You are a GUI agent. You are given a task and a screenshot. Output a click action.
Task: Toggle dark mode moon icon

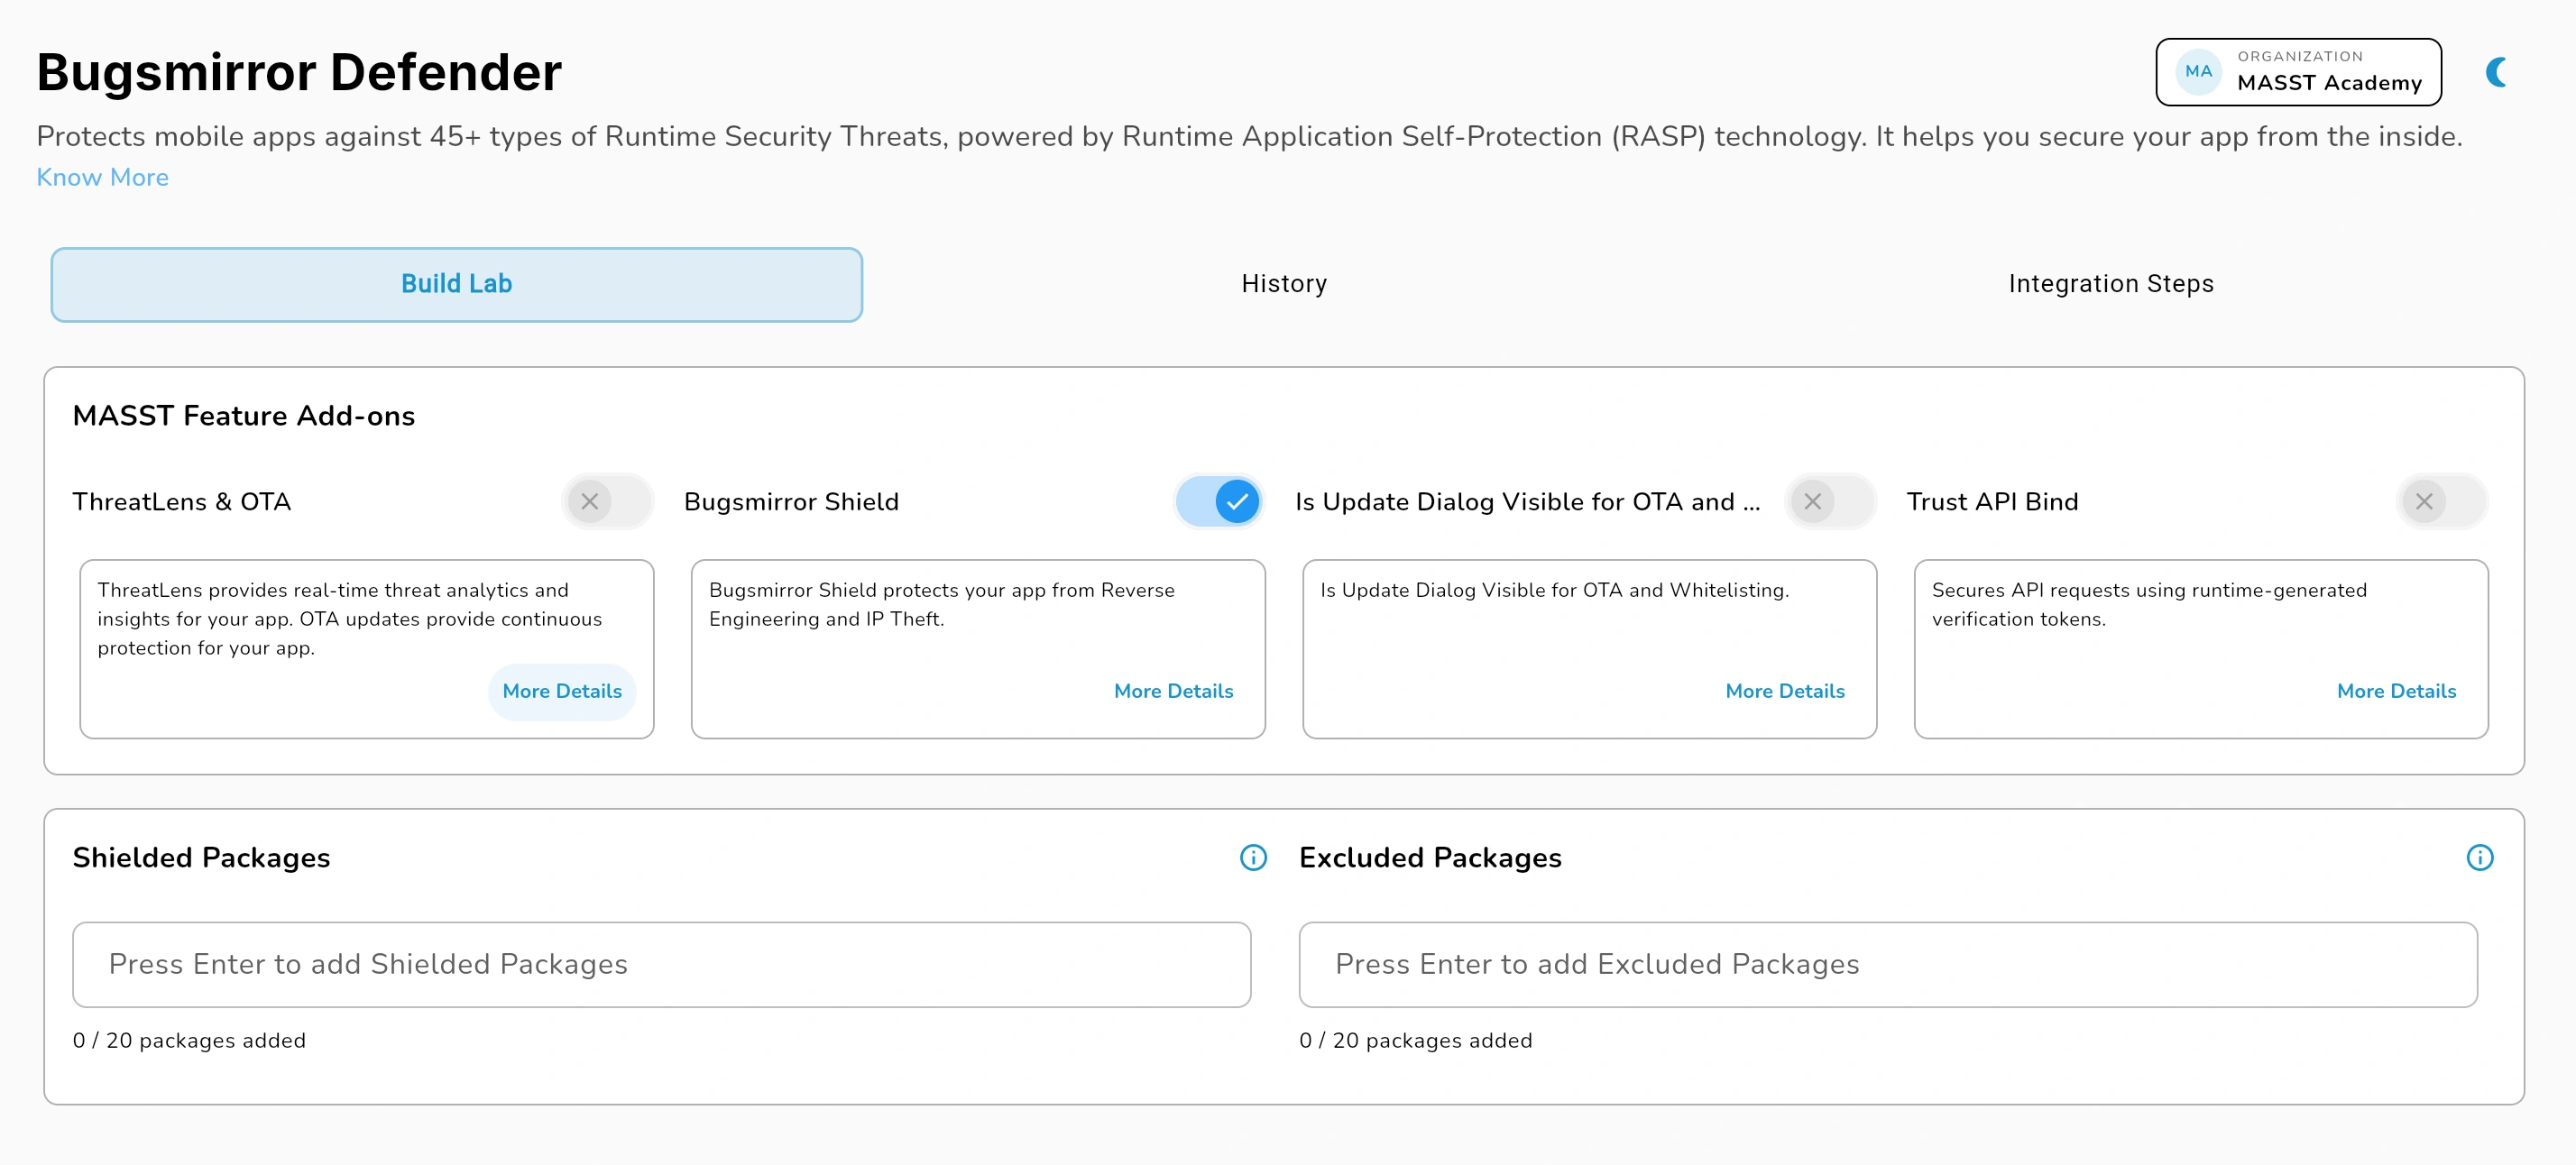pyautogui.click(x=2497, y=72)
